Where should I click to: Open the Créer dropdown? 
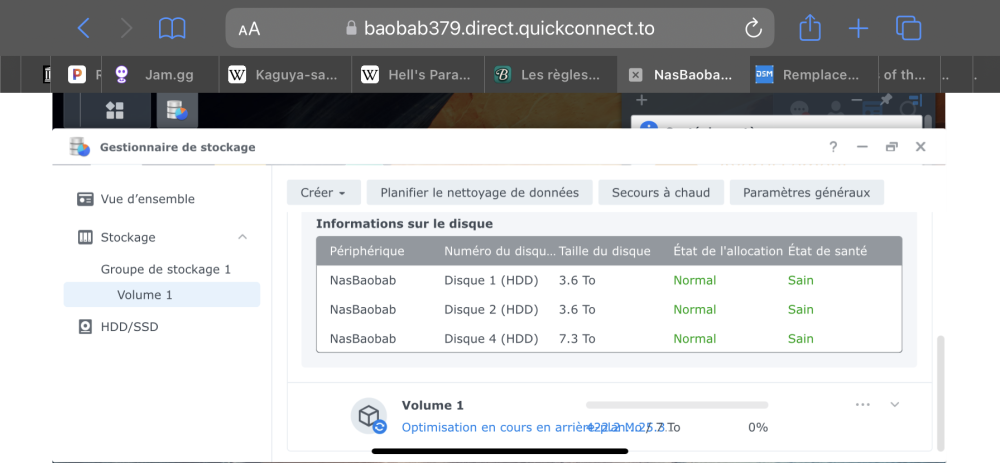[323, 193]
